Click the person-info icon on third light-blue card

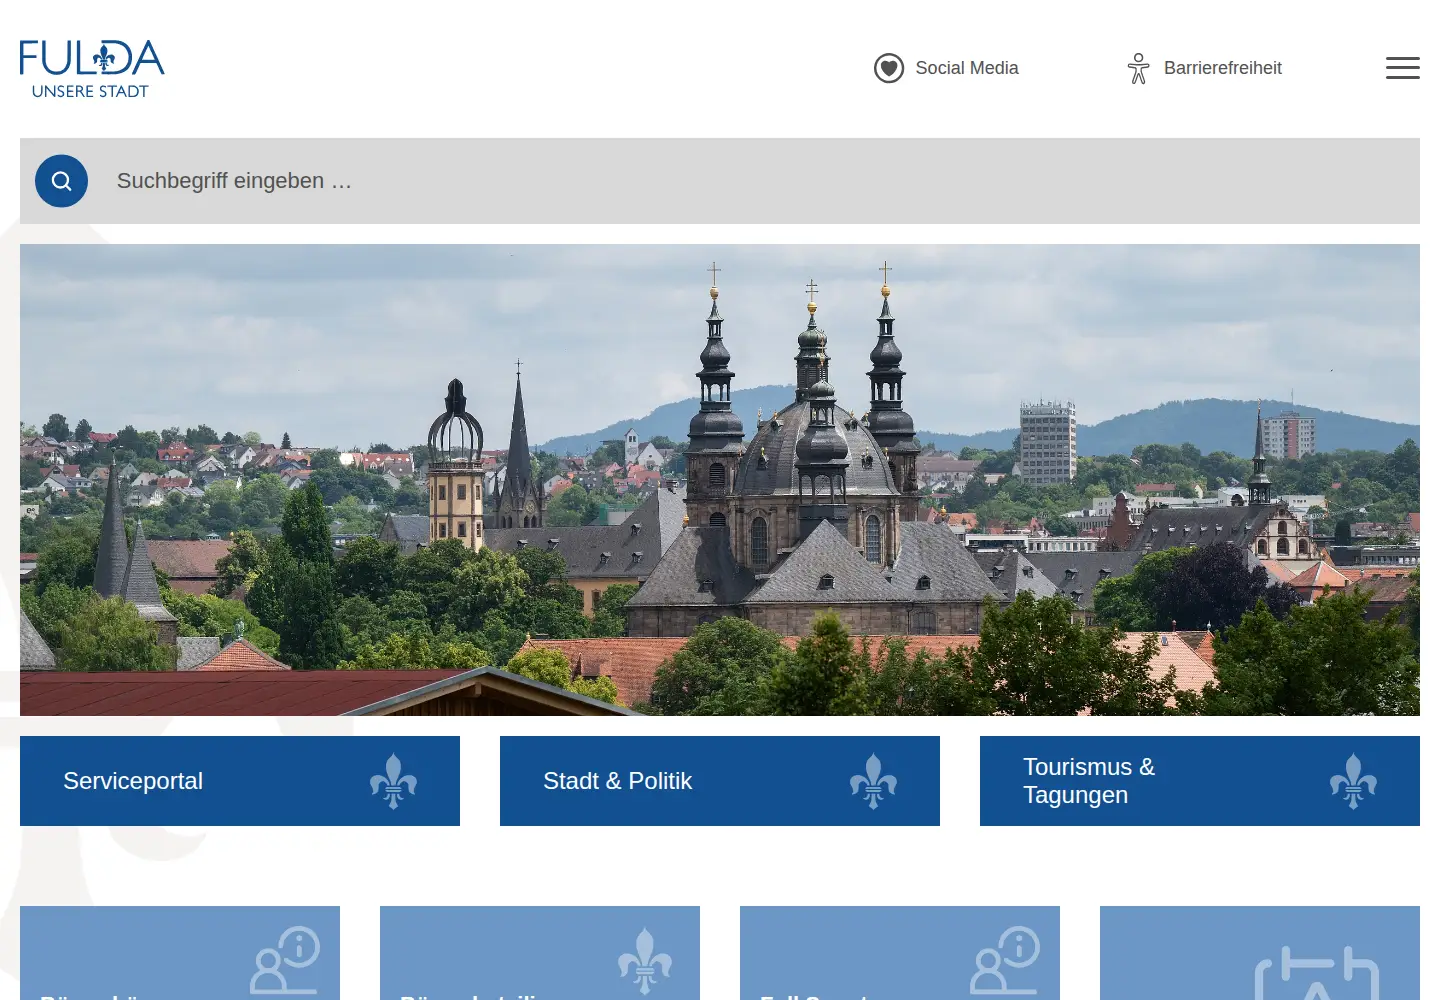(1005, 960)
